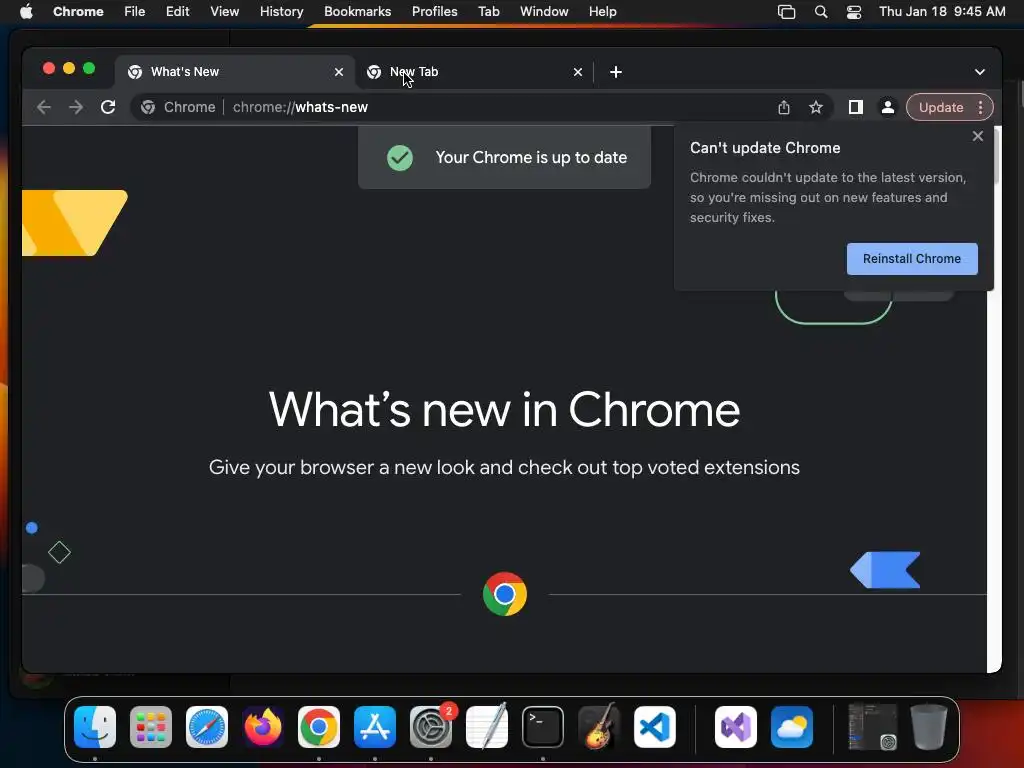The image size is (1024, 768).
Task: Open the View menu
Action: [224, 12]
